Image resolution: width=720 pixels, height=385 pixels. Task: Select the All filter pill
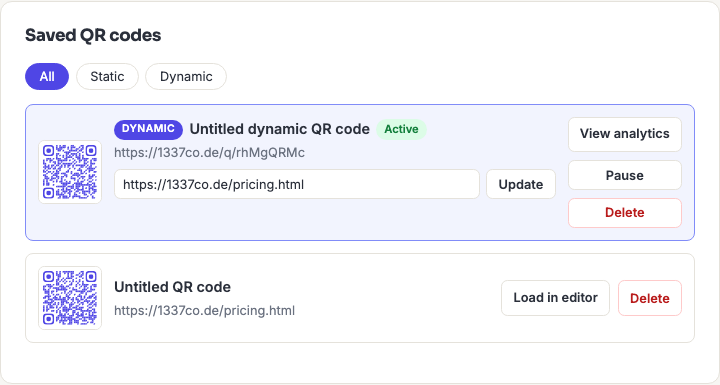tap(47, 76)
